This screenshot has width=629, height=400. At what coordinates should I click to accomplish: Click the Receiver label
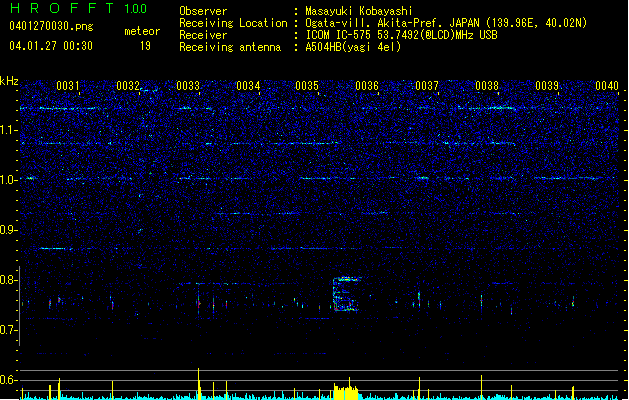point(203,35)
